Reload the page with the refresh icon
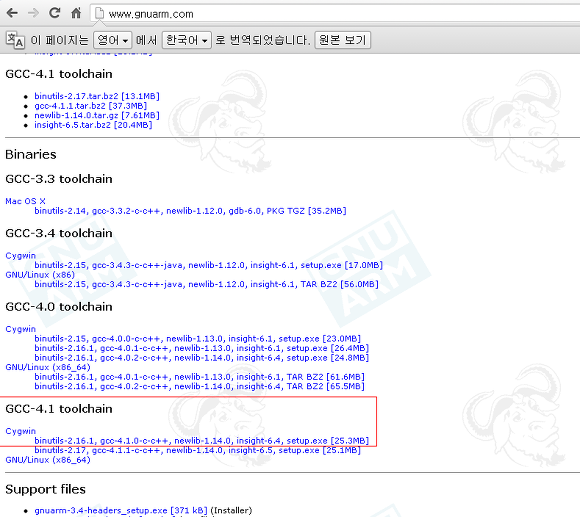580x517 pixels. coord(55,13)
